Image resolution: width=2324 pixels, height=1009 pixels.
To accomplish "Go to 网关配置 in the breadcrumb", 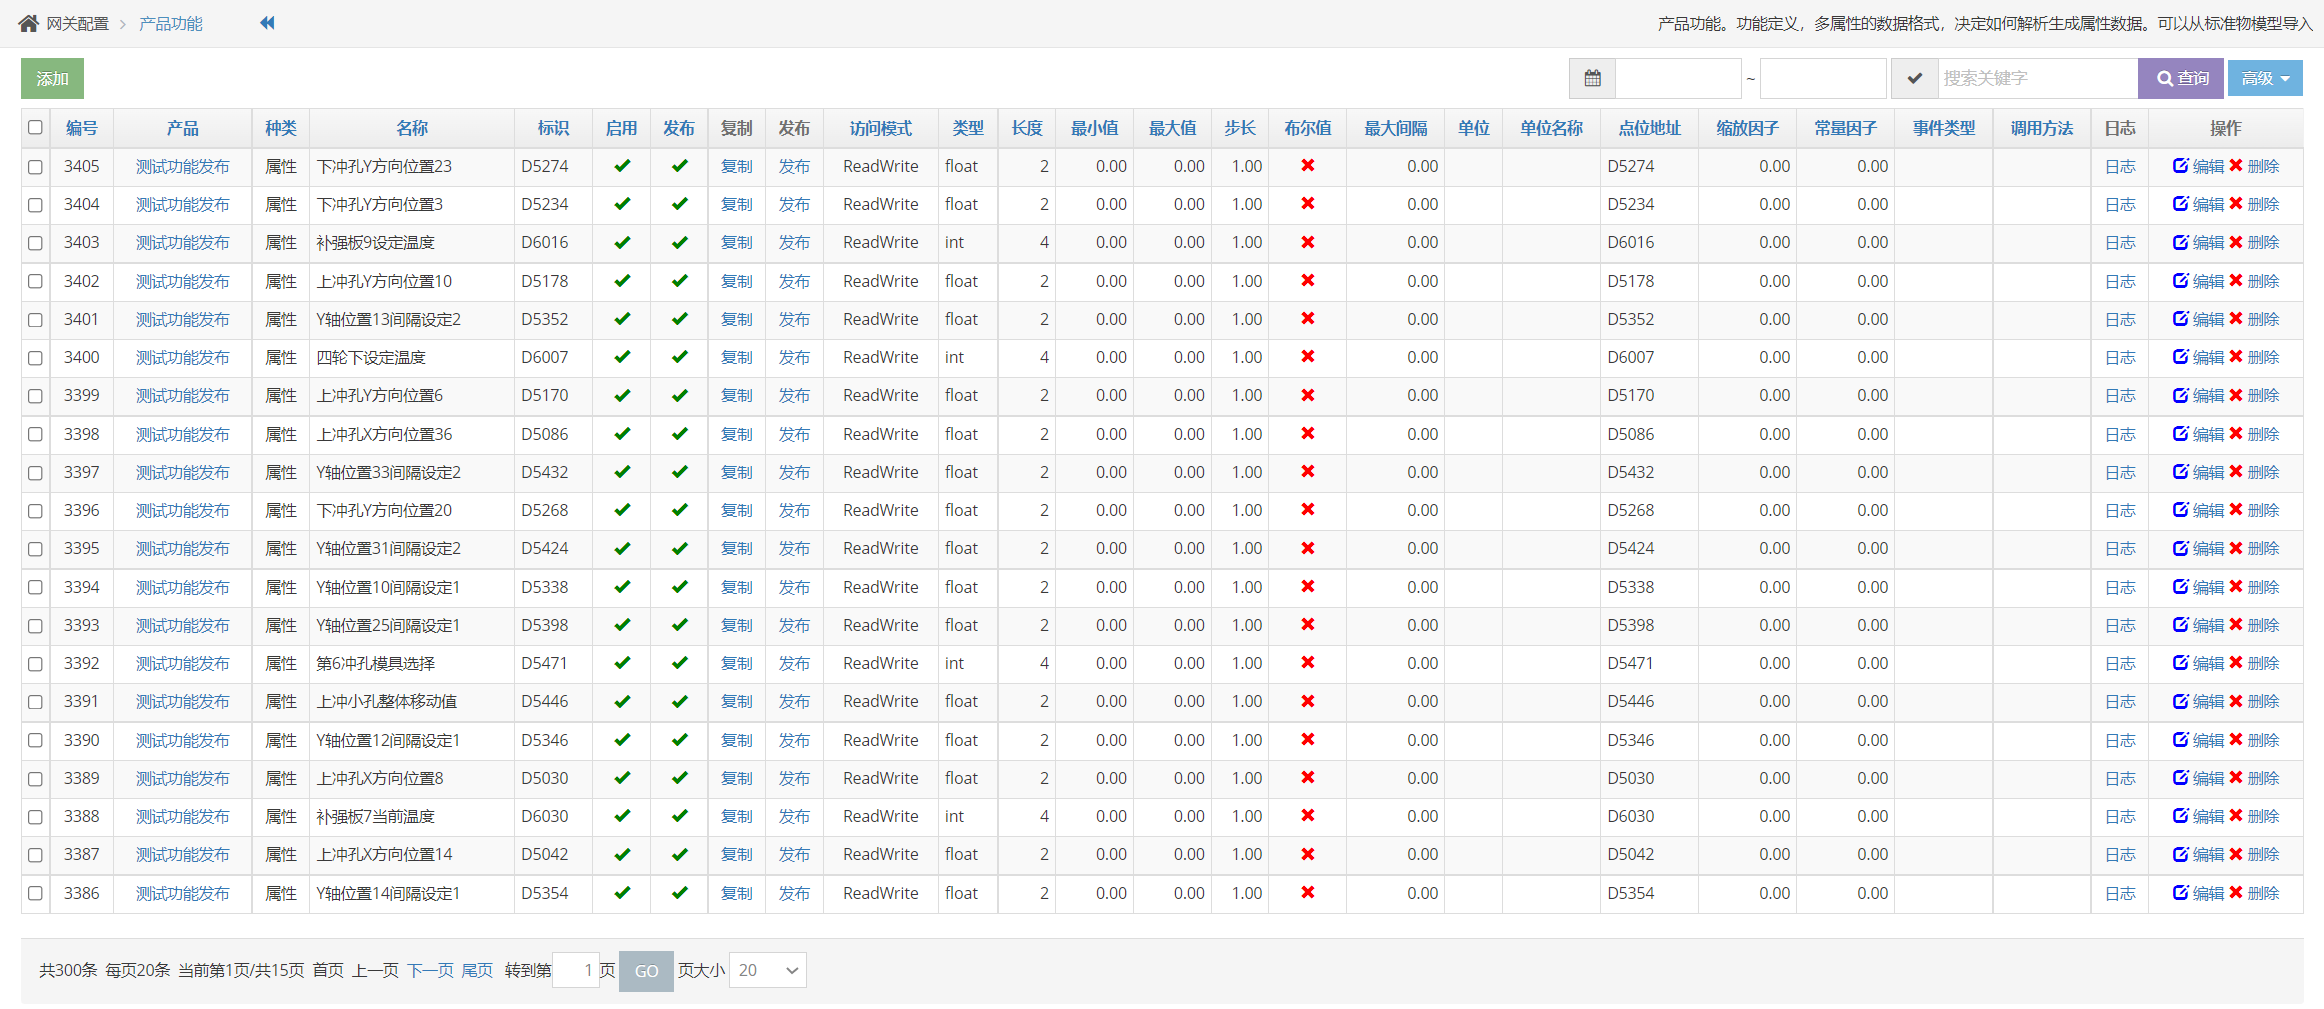I will tap(77, 23).
